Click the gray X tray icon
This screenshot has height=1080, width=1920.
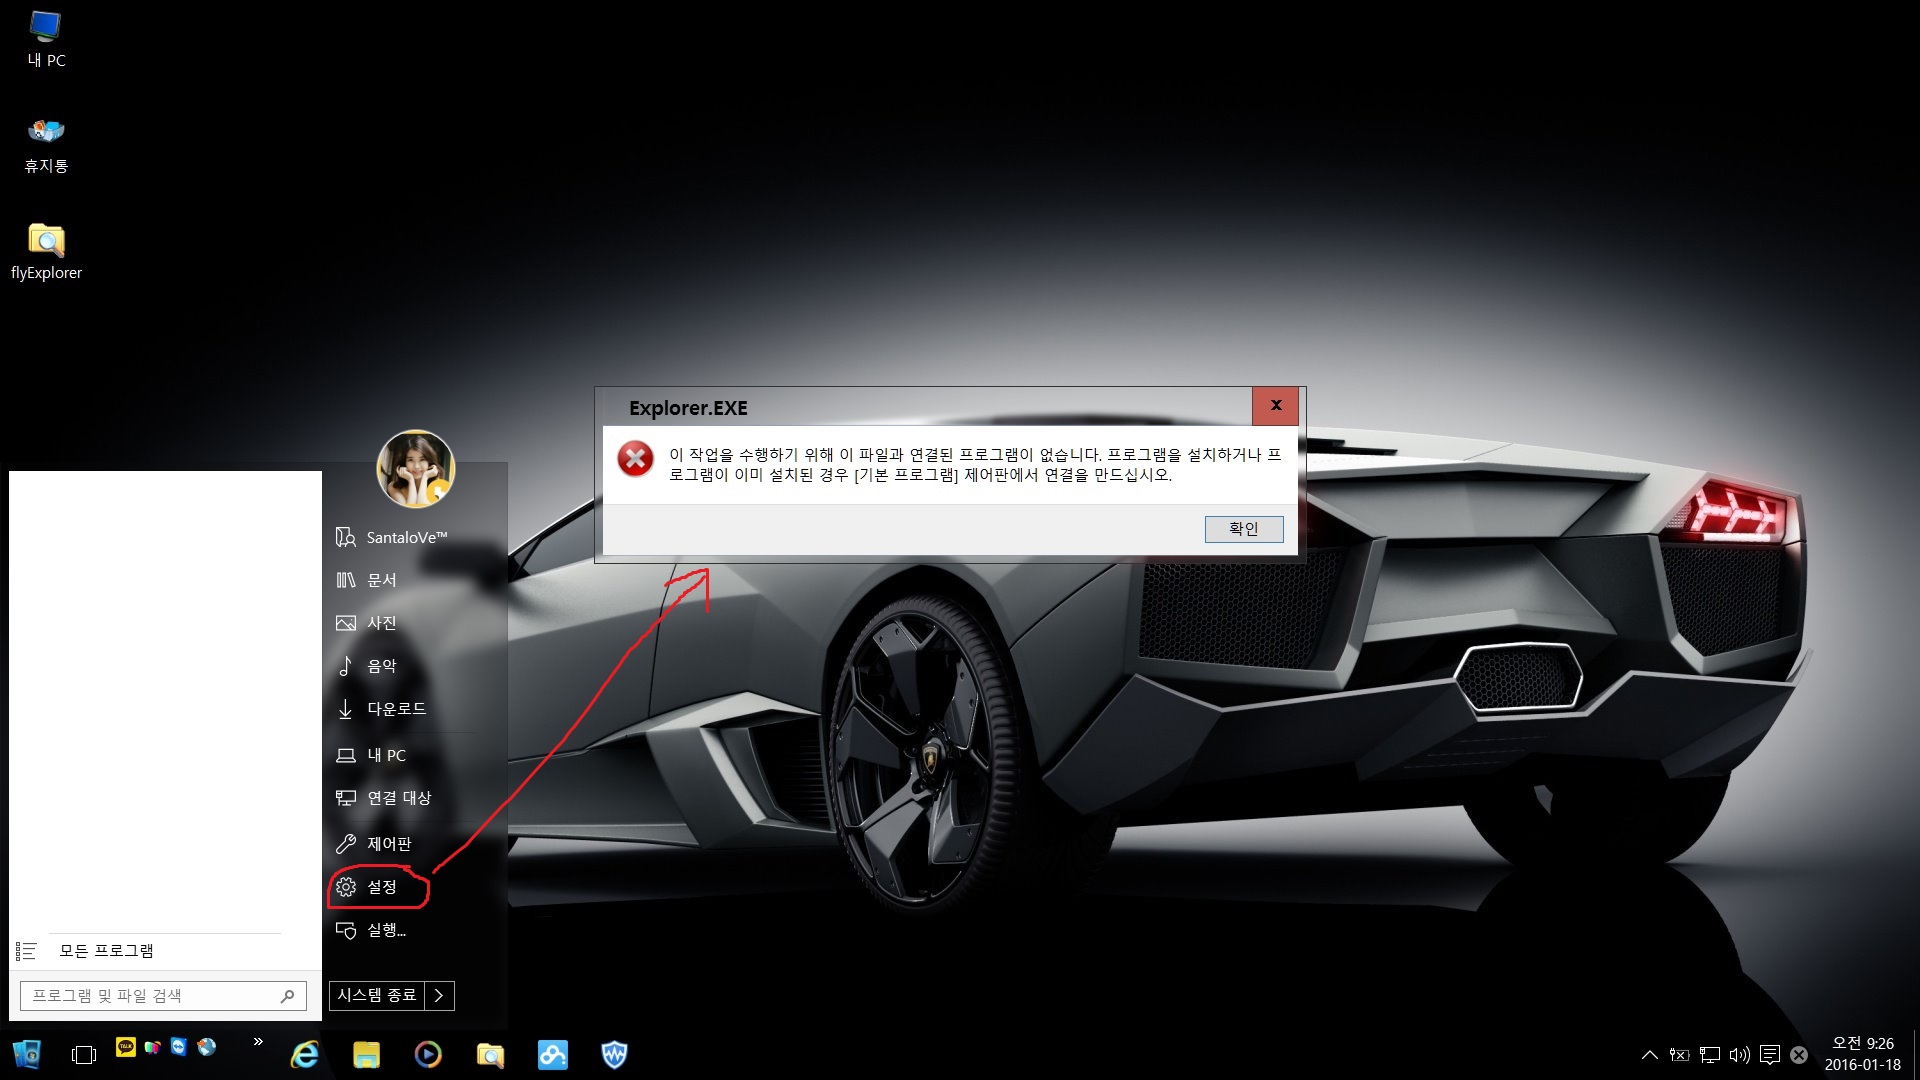pos(1799,1055)
